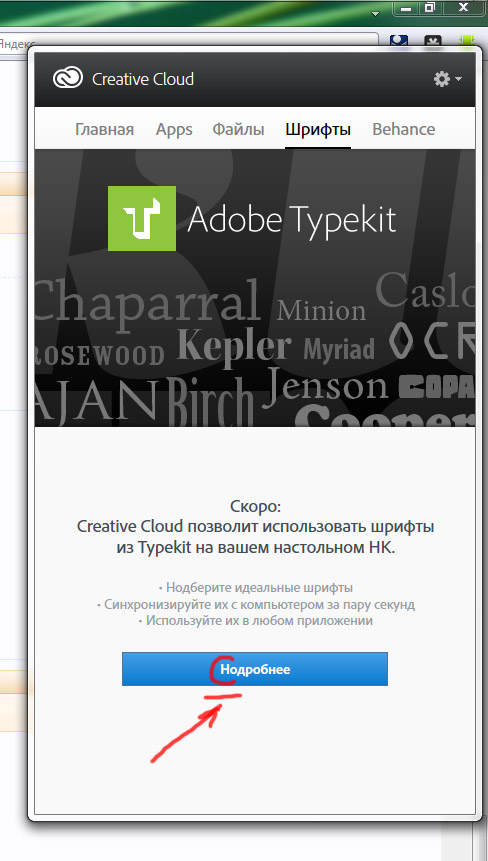Click the 'идеальные шрифты' bullet line
The image size is (488, 861).
pos(256,588)
